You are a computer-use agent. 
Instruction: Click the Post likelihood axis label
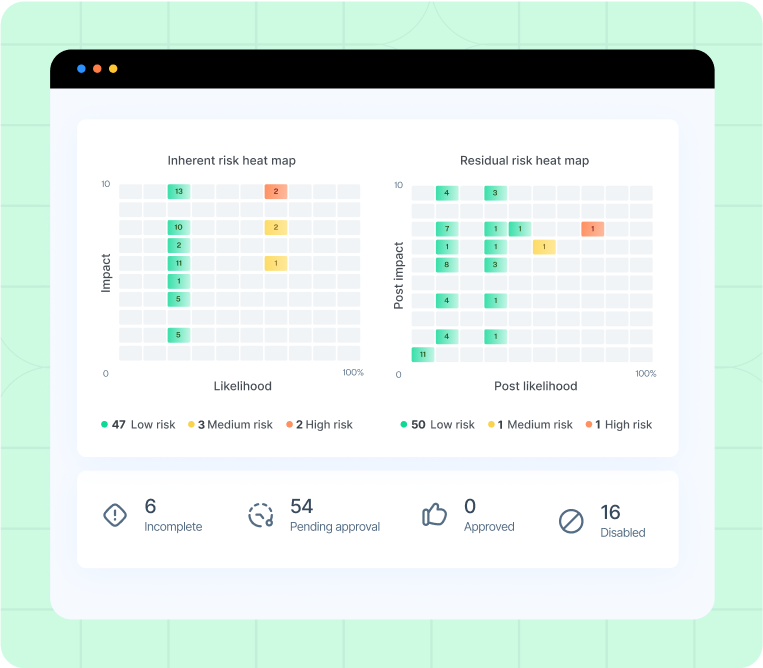(536, 386)
